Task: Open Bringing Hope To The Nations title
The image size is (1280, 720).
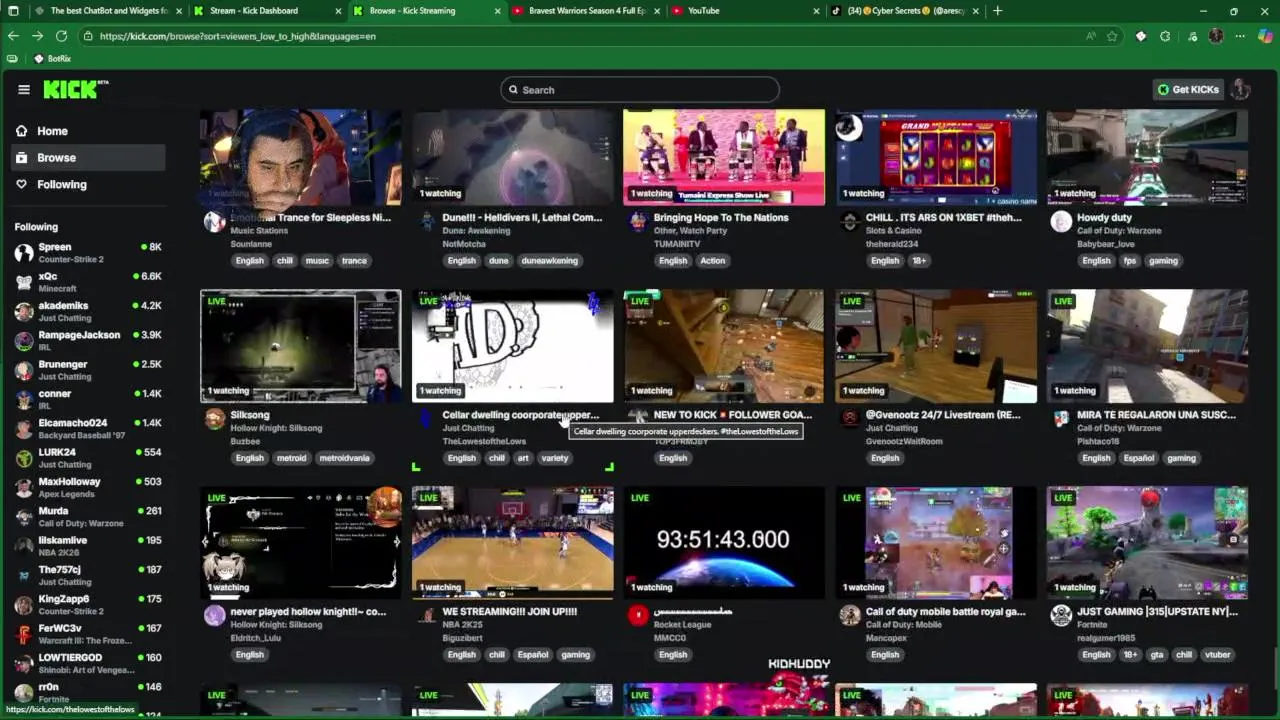Action: click(721, 217)
